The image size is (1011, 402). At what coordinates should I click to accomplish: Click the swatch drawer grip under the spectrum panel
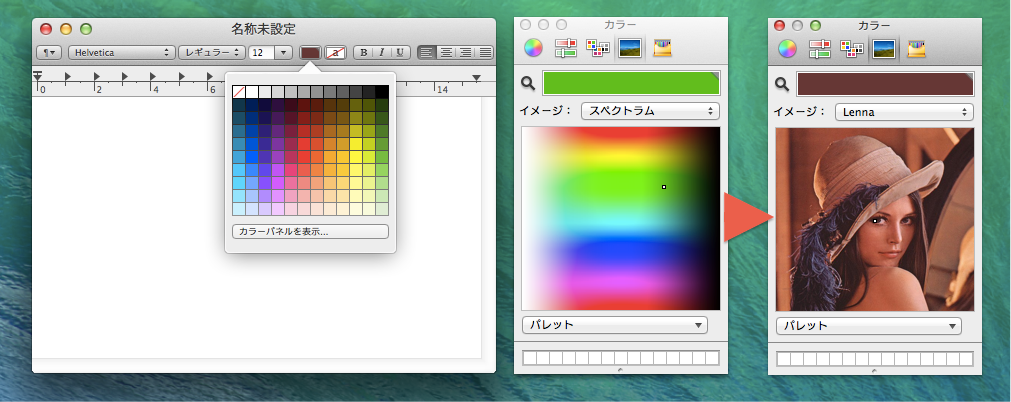tap(620, 370)
